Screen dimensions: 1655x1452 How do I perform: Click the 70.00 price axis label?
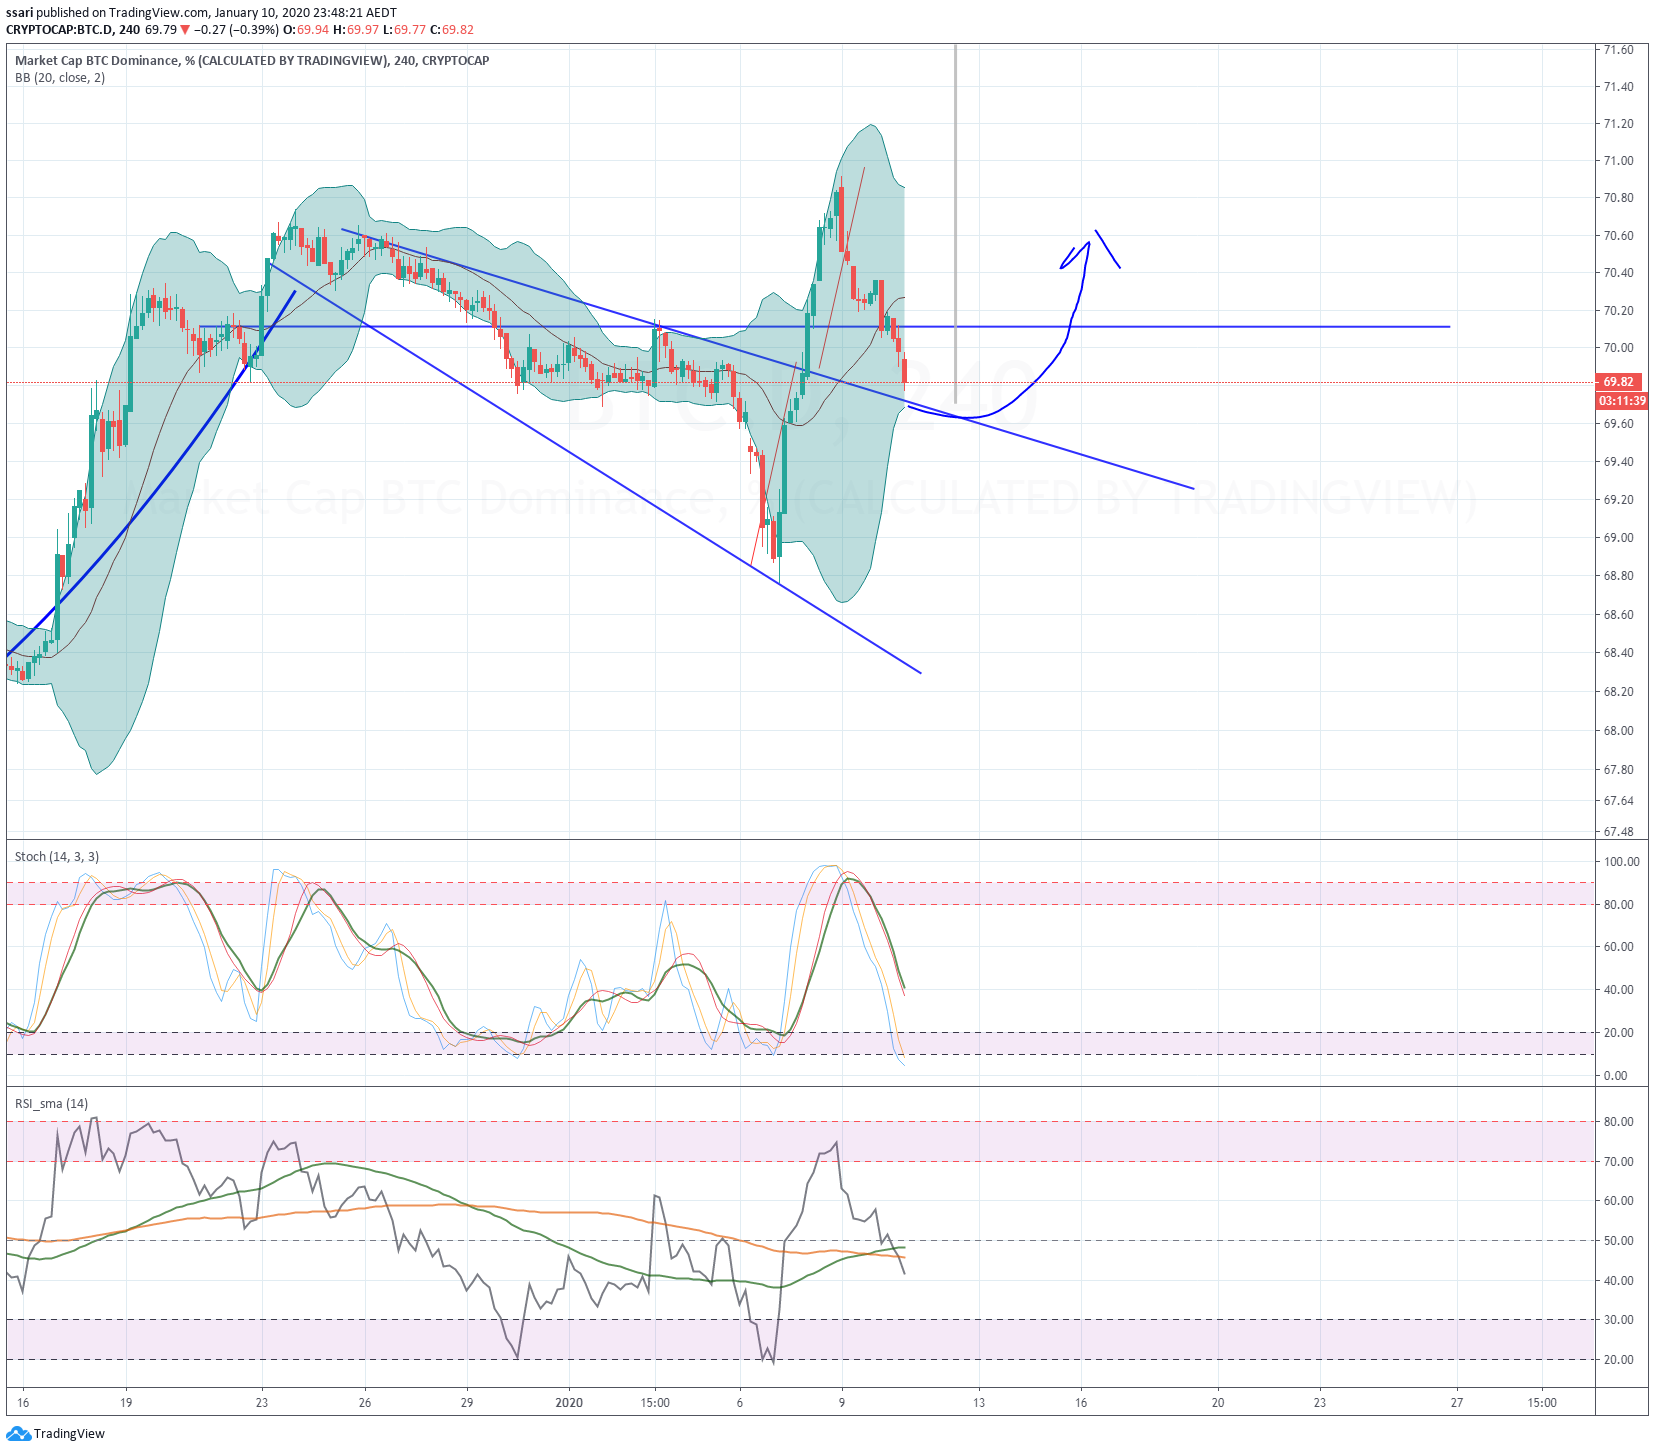coord(1619,348)
